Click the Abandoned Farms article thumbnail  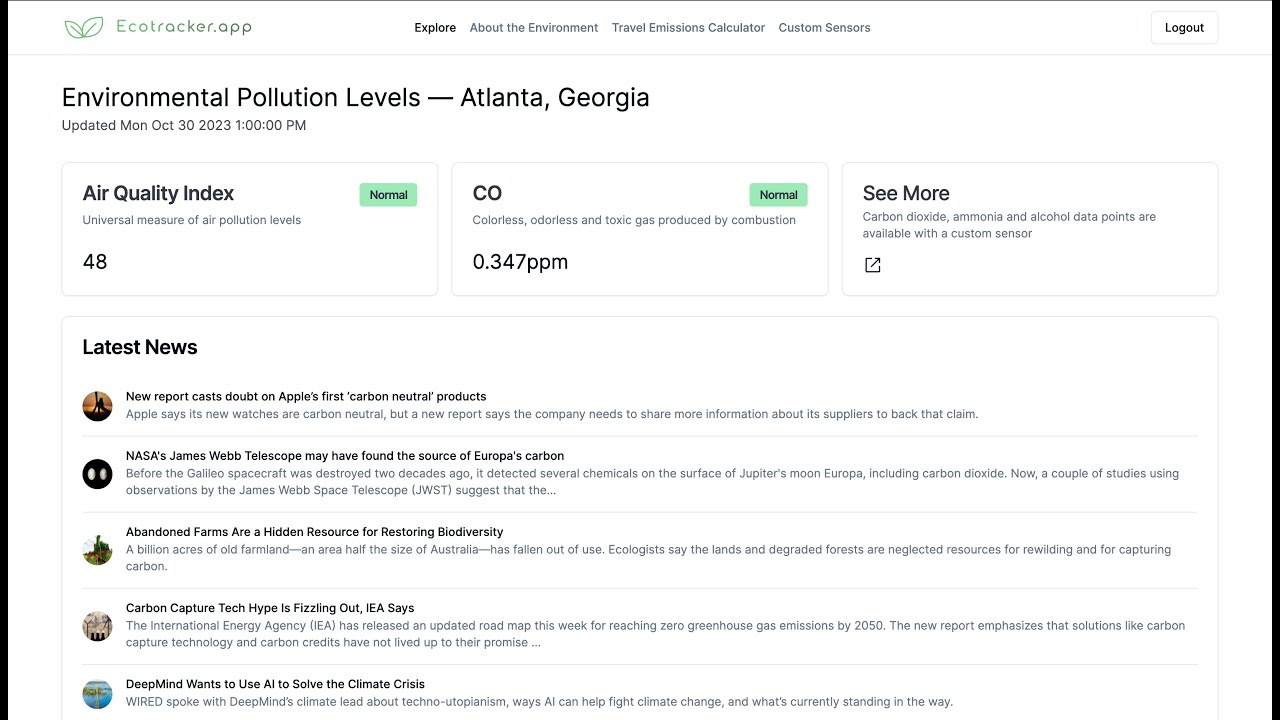[97, 550]
